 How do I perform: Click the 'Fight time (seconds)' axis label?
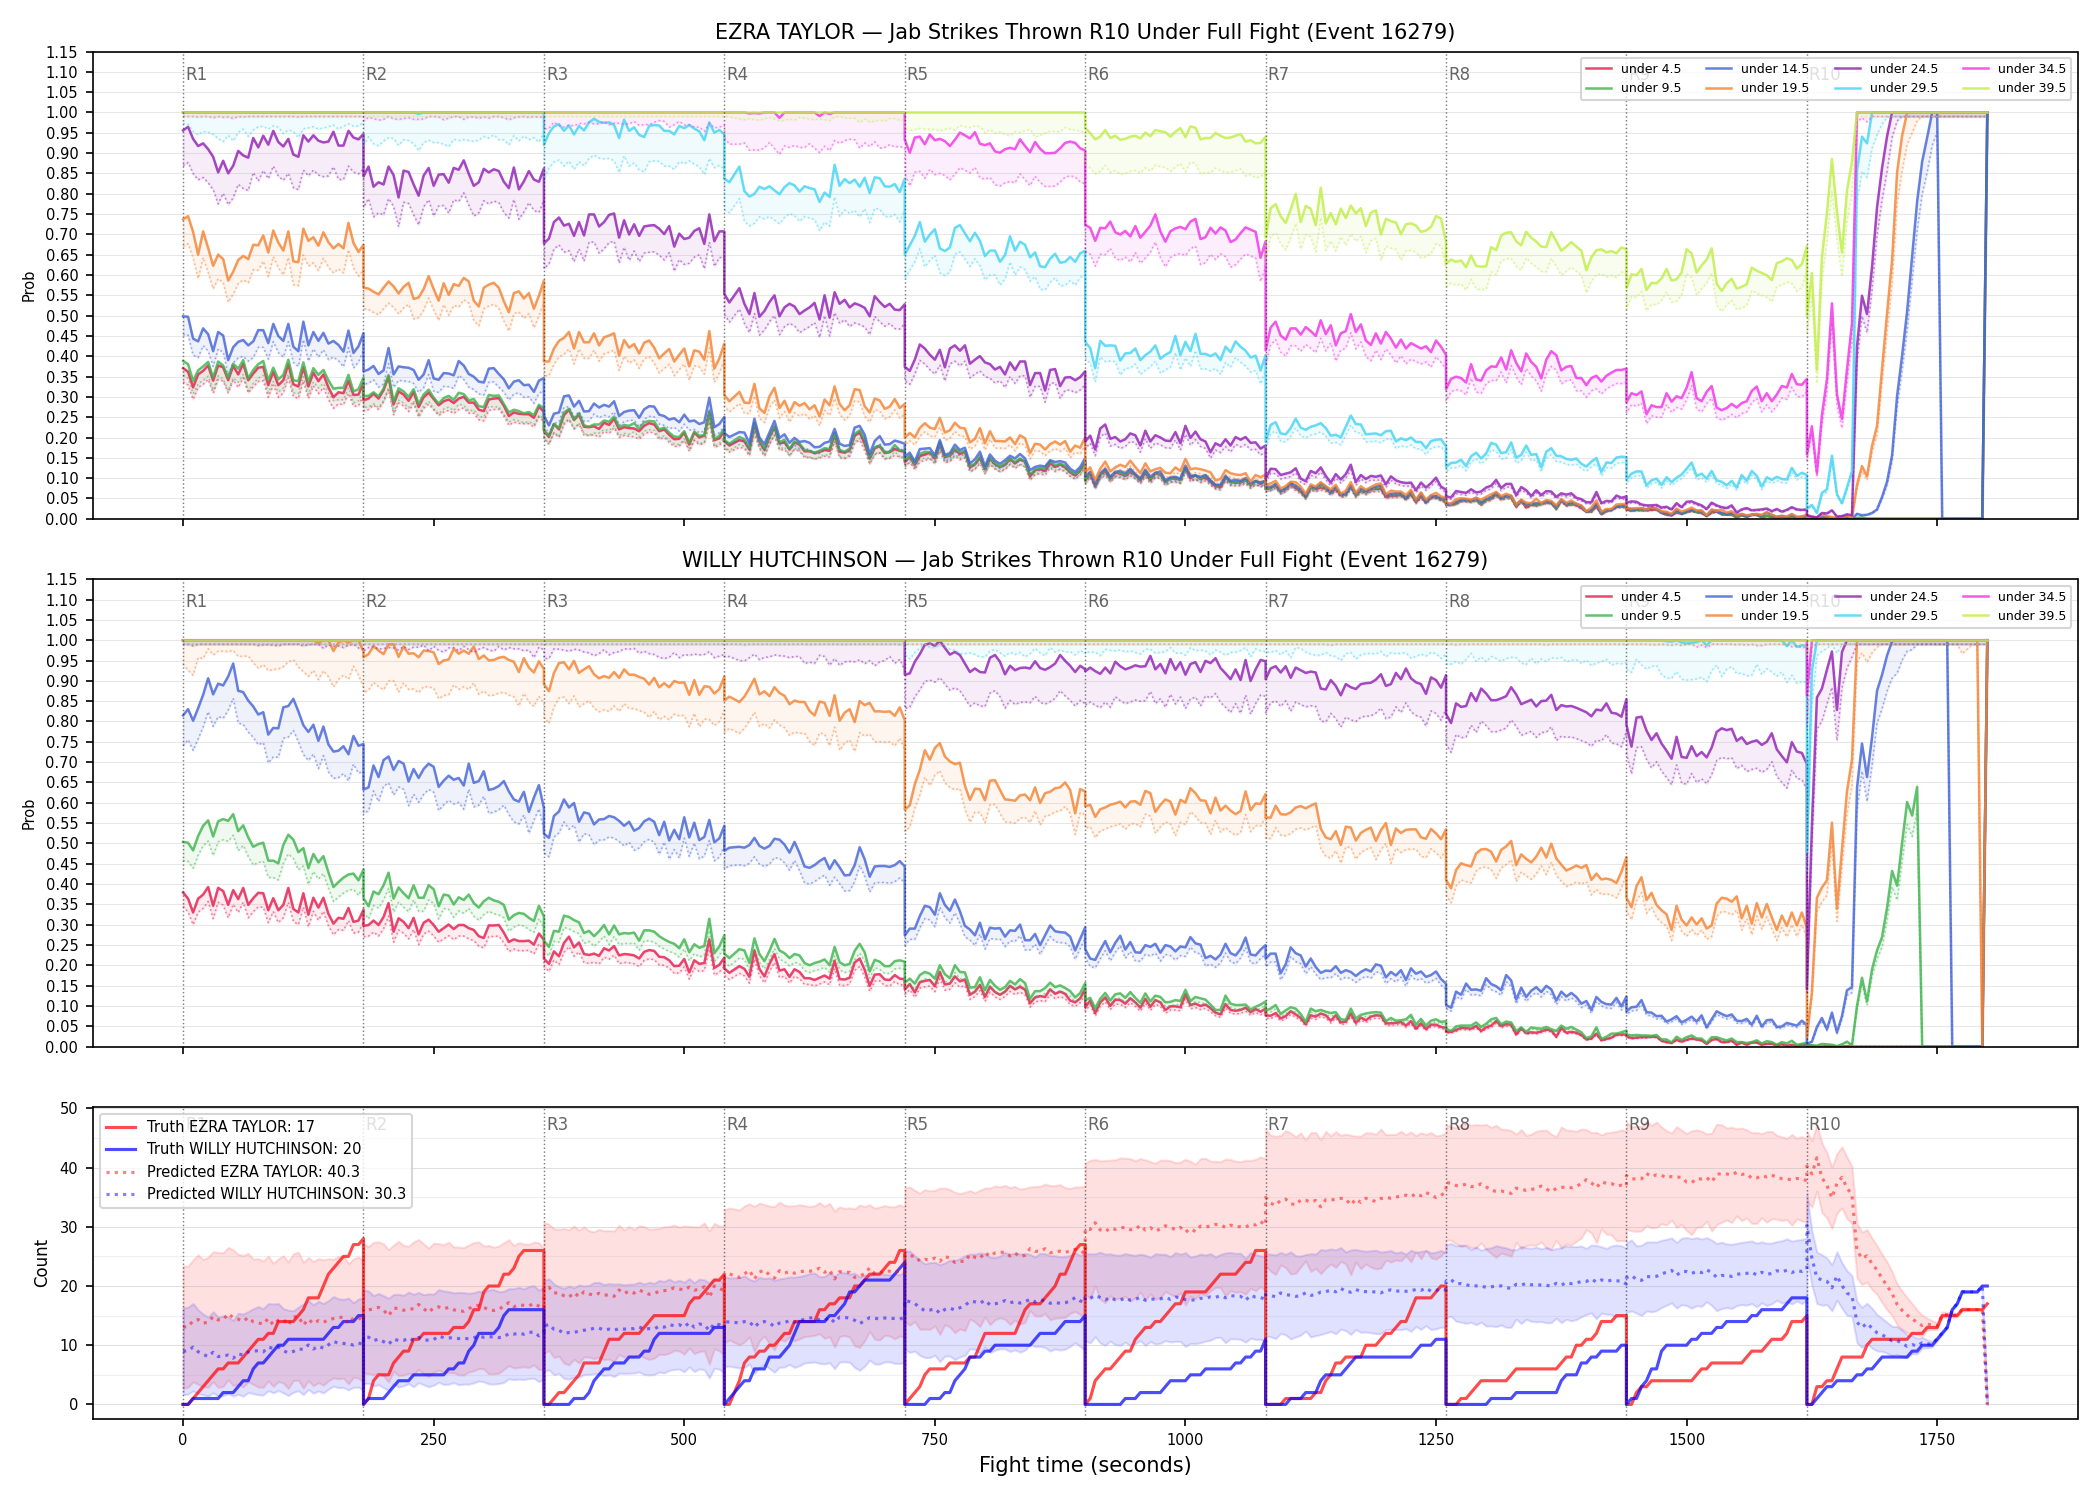pos(1085,1466)
